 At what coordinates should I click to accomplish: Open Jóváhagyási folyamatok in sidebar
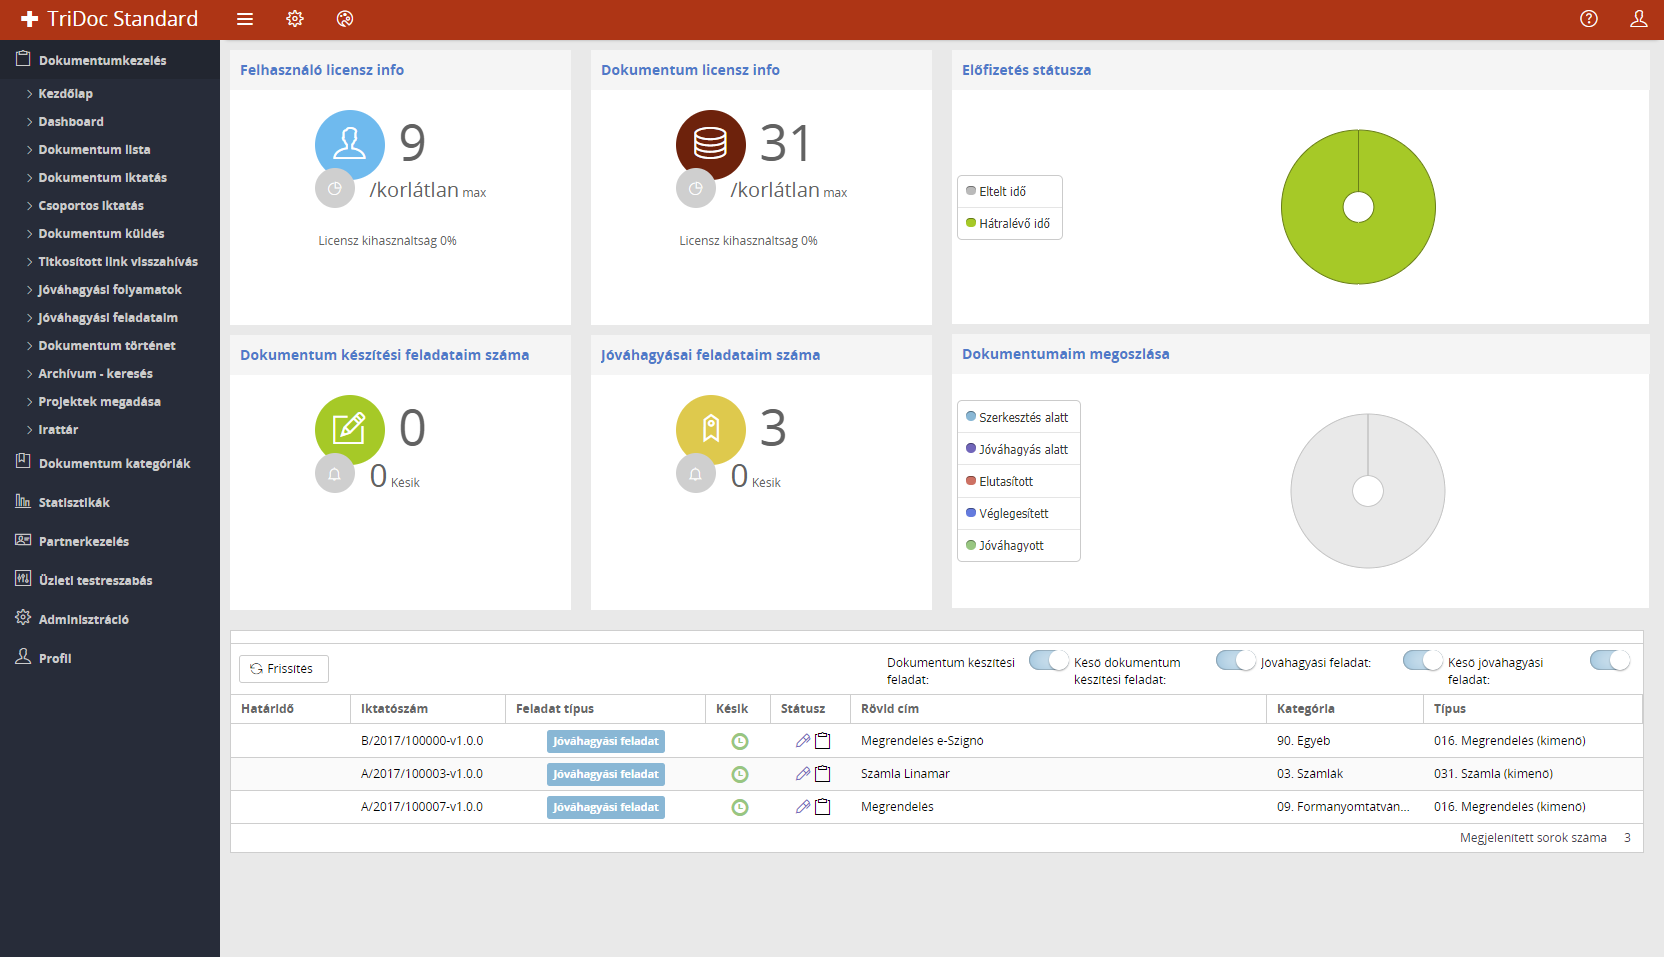tap(110, 289)
